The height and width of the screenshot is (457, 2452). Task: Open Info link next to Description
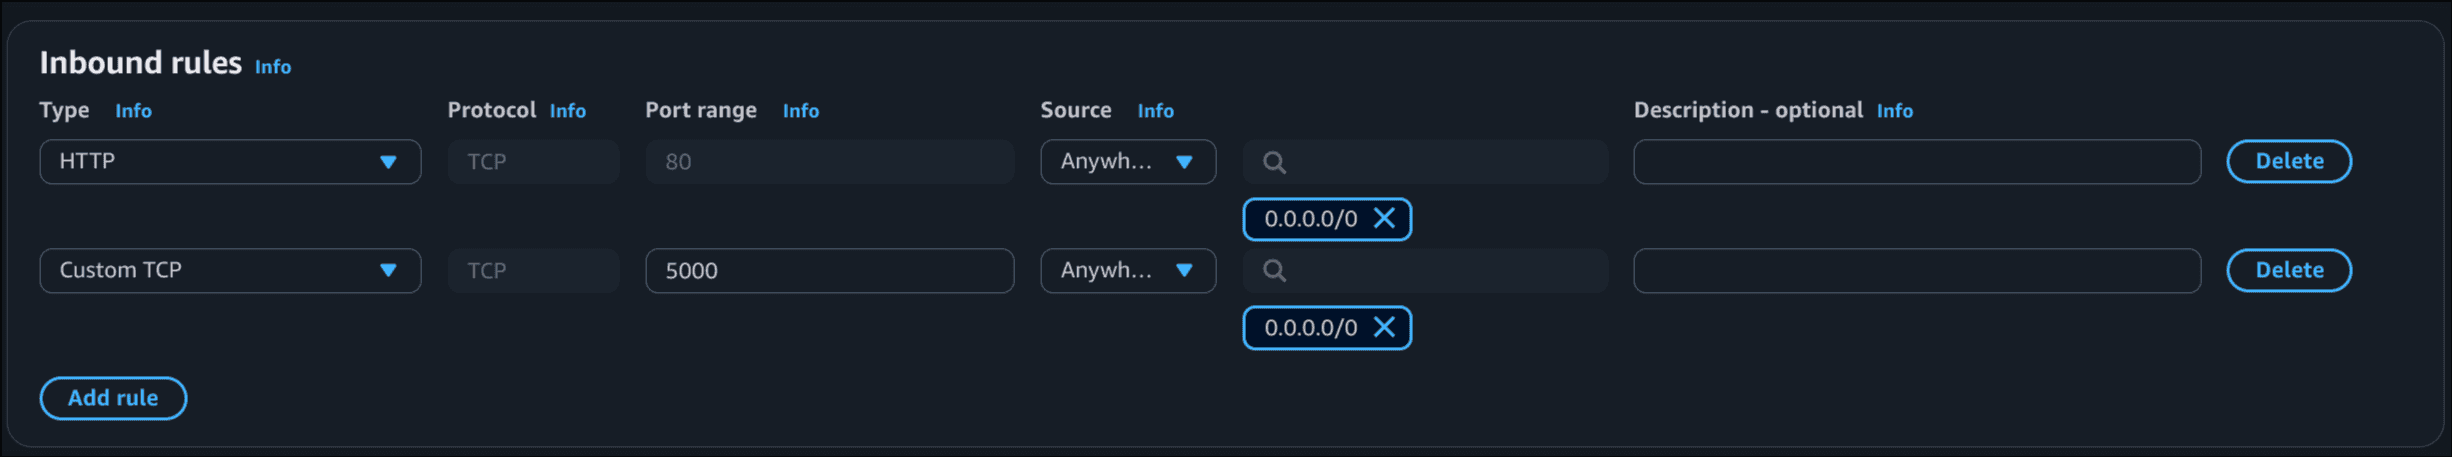[1895, 111]
